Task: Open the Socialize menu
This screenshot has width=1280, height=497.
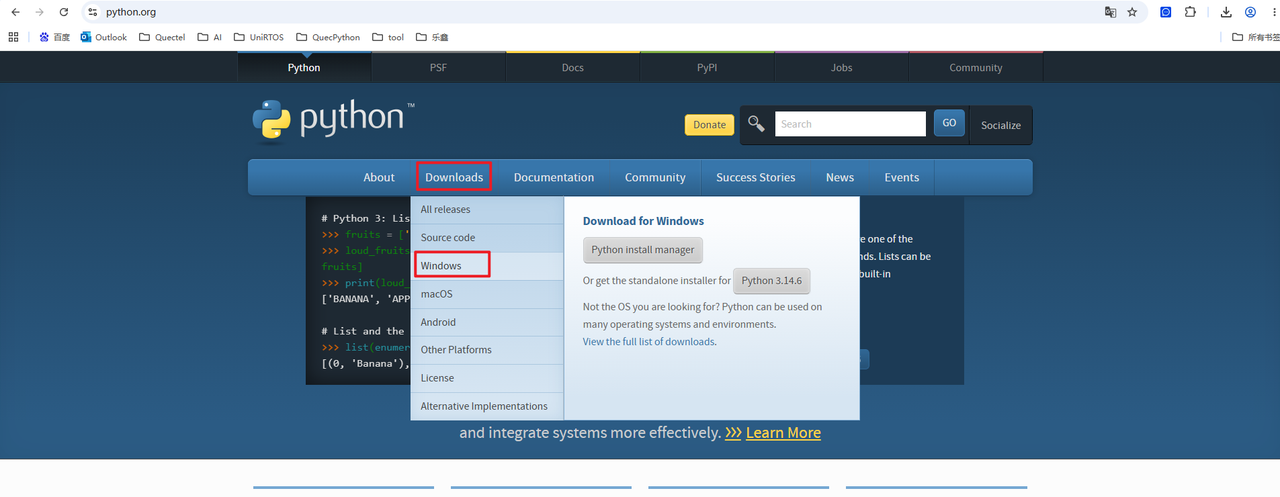Action: 1001,125
